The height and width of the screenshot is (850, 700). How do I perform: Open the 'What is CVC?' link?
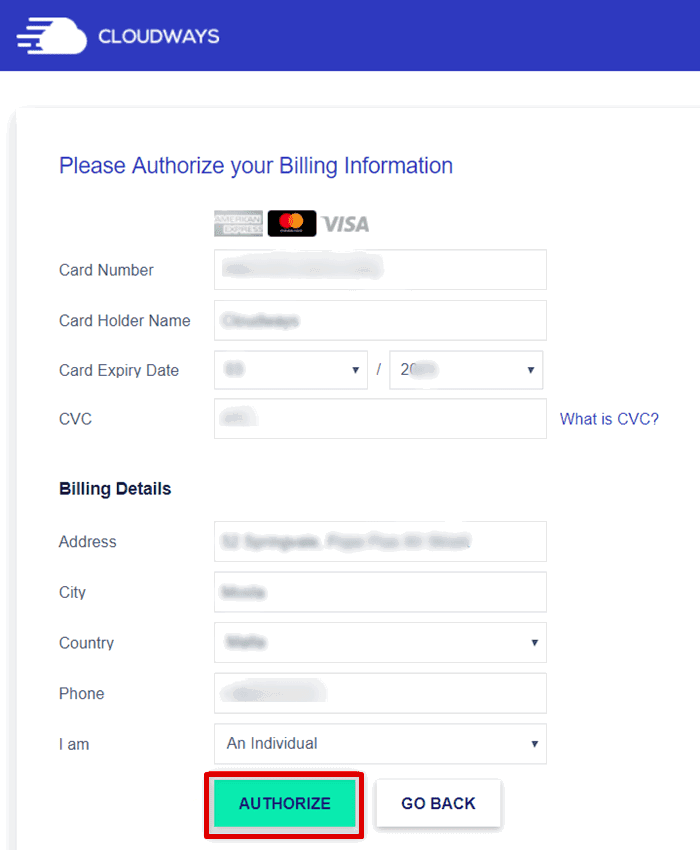pyautogui.click(x=609, y=419)
